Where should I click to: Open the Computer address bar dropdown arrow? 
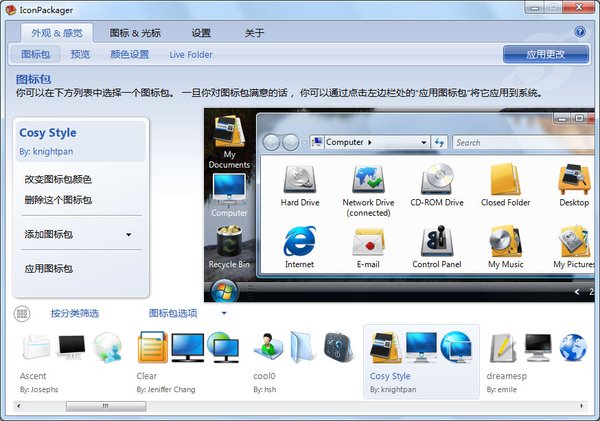click(x=424, y=142)
